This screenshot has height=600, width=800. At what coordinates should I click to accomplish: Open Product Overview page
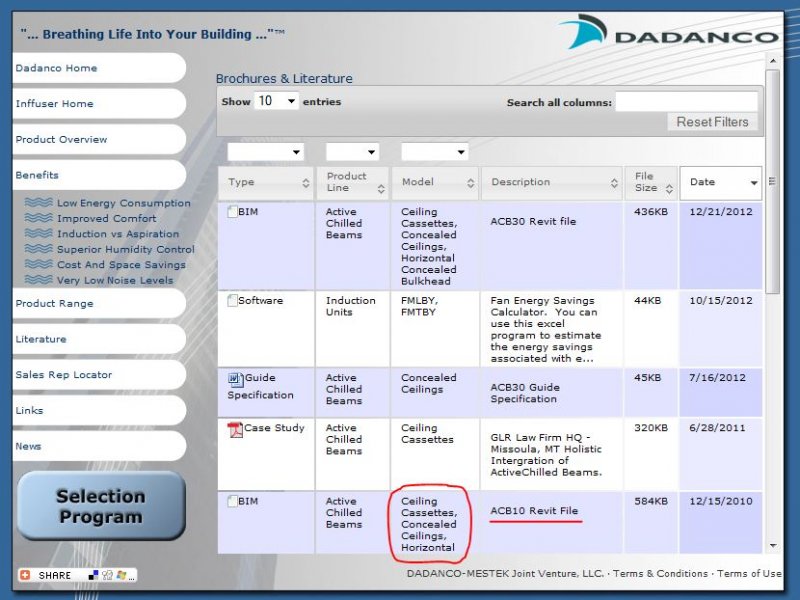[99, 139]
